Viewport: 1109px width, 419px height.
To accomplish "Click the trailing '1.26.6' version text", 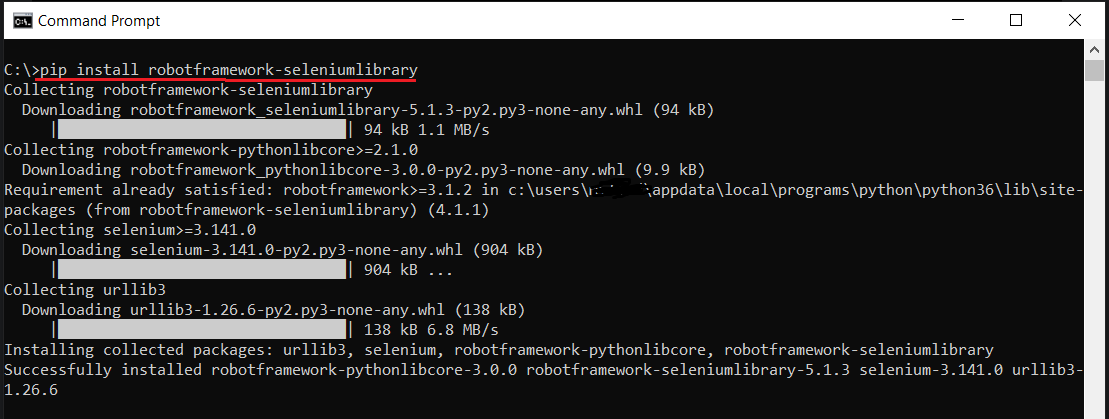I will tap(31, 389).
